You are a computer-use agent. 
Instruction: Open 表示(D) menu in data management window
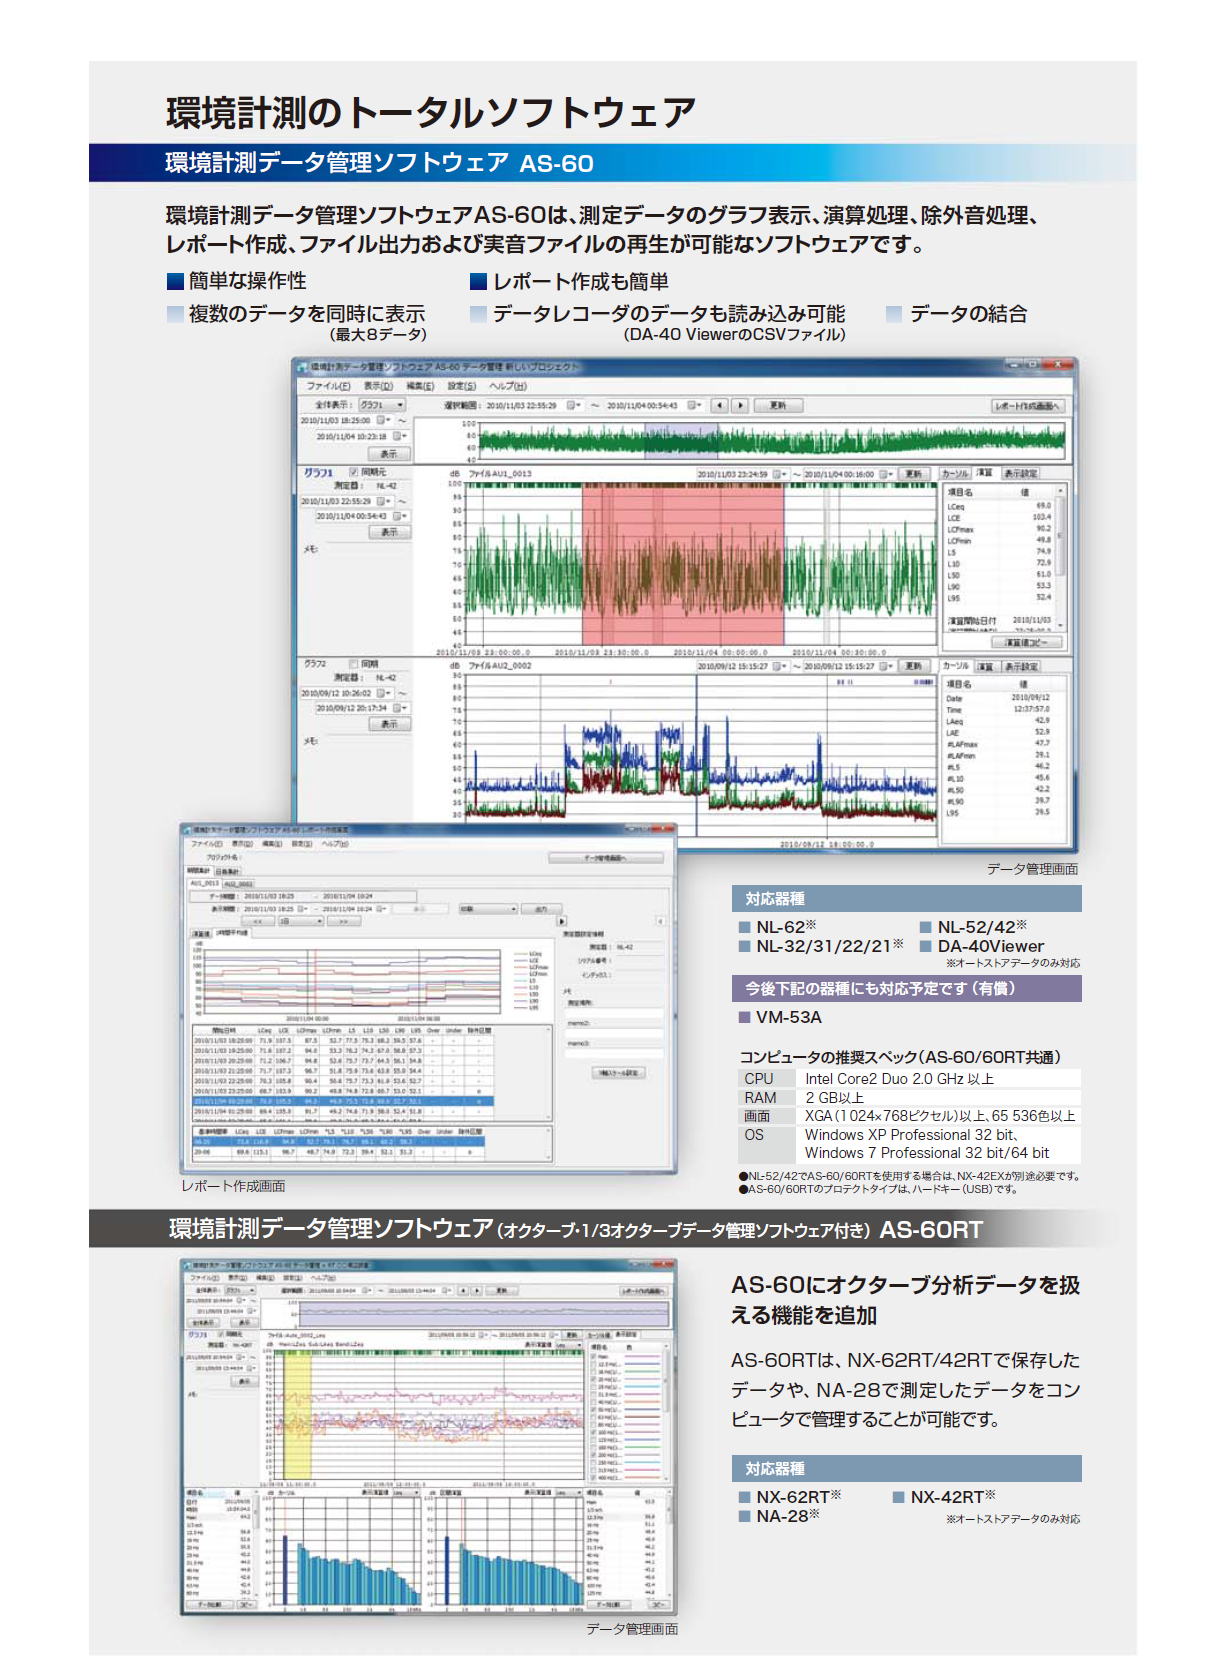pyautogui.click(x=377, y=385)
